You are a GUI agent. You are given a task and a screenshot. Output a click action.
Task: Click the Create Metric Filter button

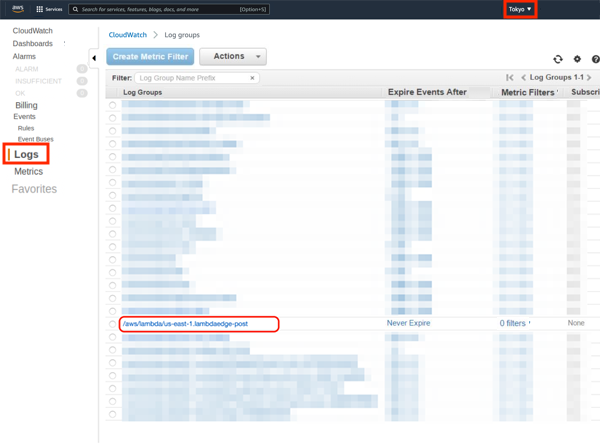pos(150,57)
